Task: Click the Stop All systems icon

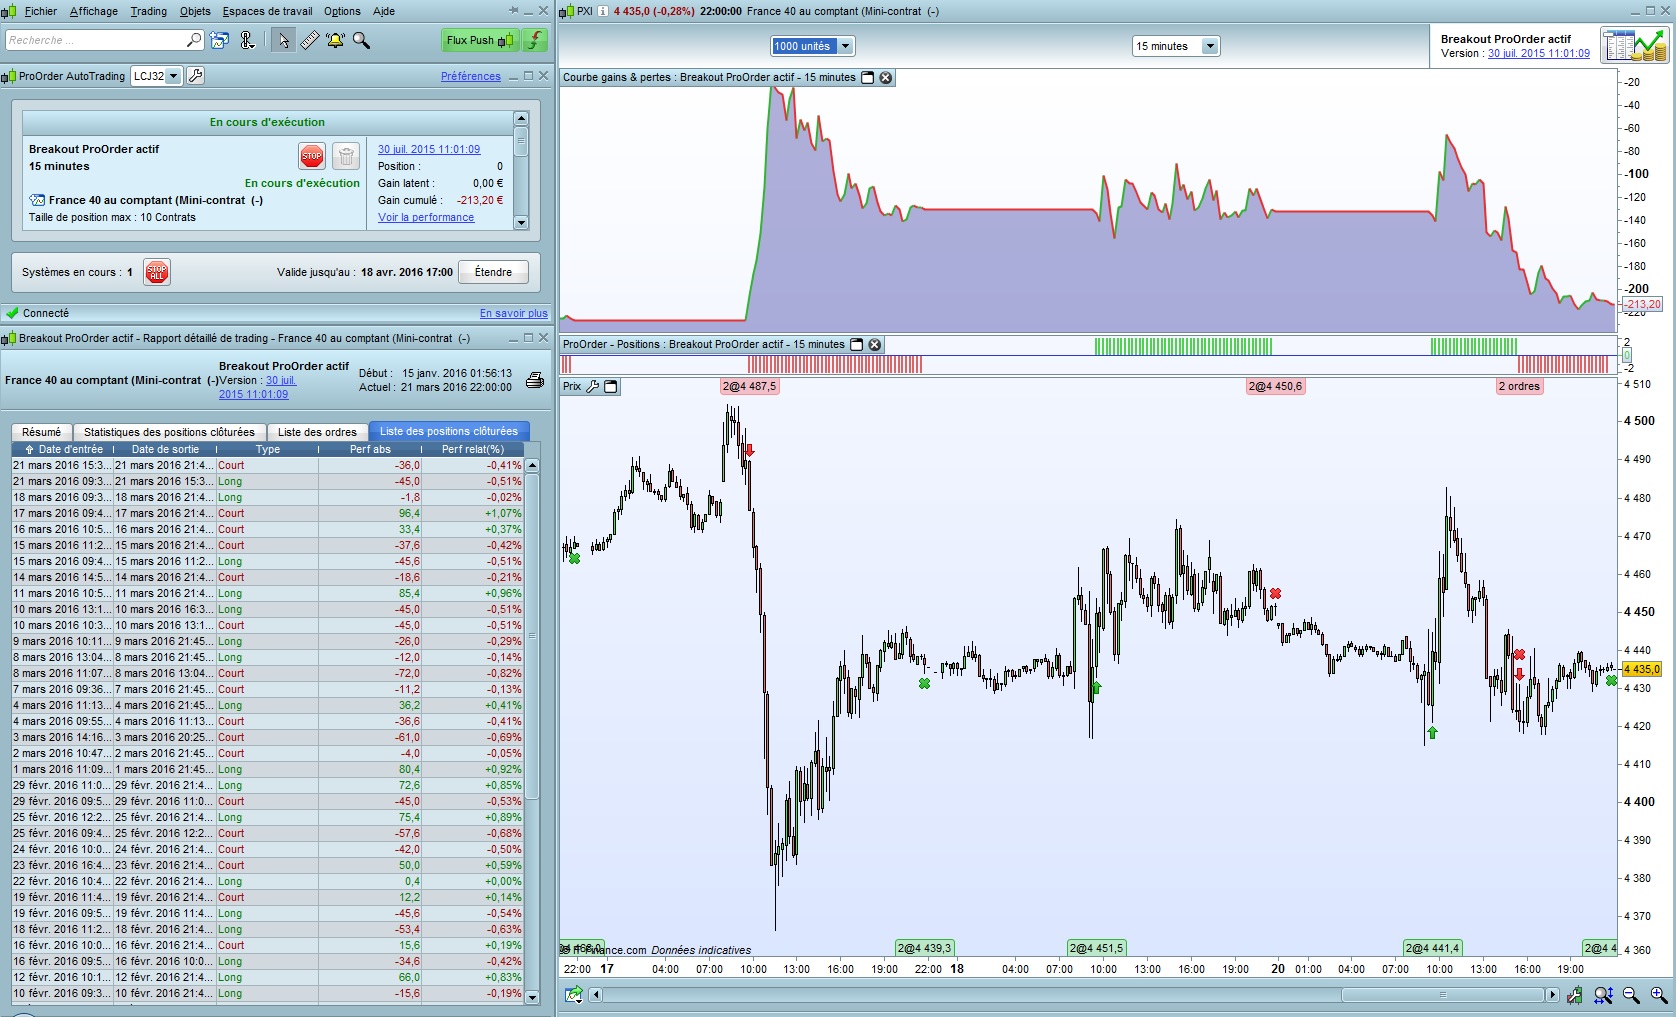Action: pos(157,272)
